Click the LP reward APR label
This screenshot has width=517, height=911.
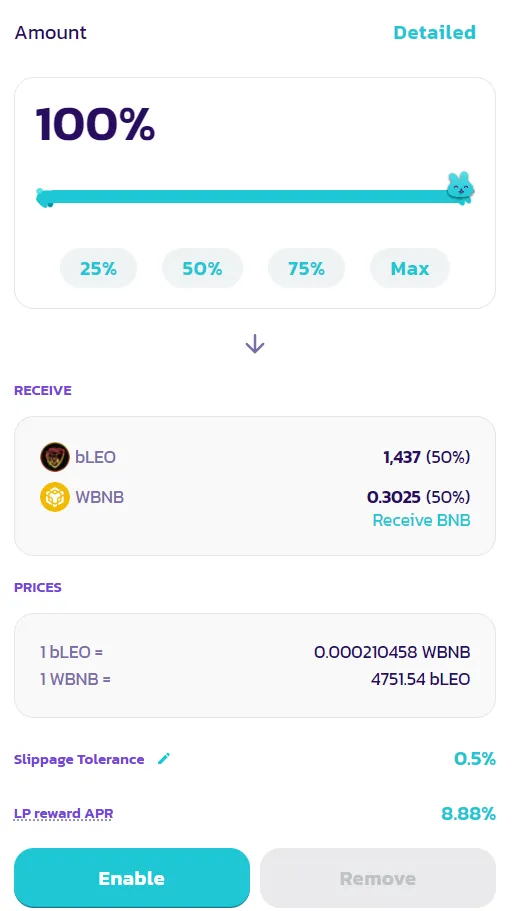[x=63, y=813]
